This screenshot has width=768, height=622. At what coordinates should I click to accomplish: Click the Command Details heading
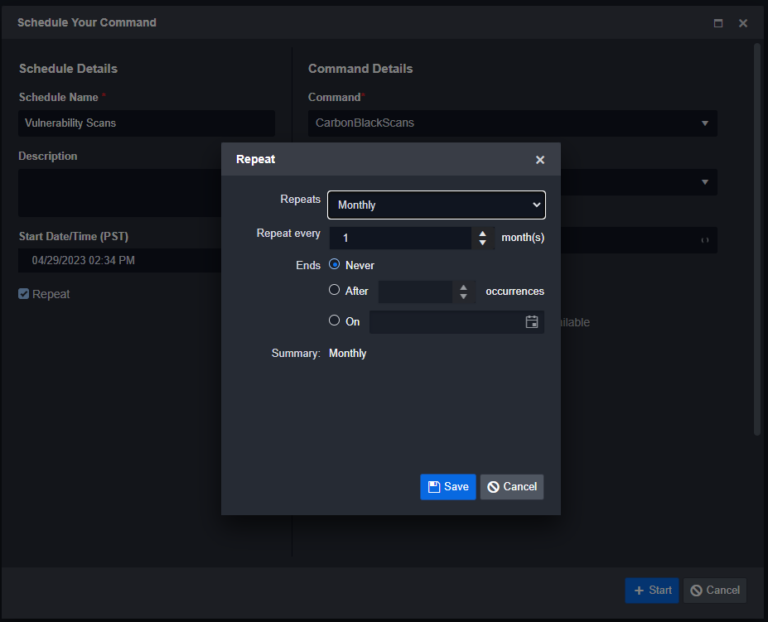pos(360,69)
